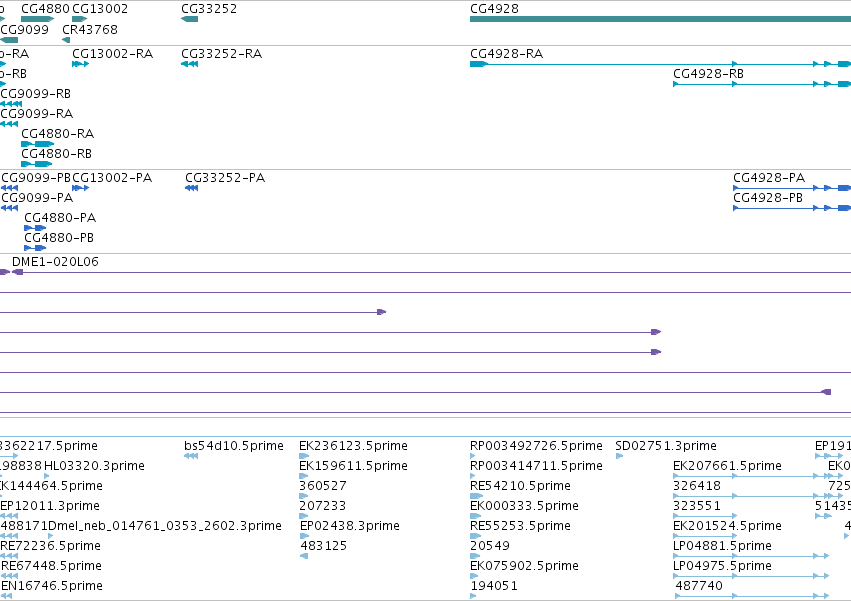Open the CG33252 gene label
The width and height of the screenshot is (851, 601).
coord(209,9)
